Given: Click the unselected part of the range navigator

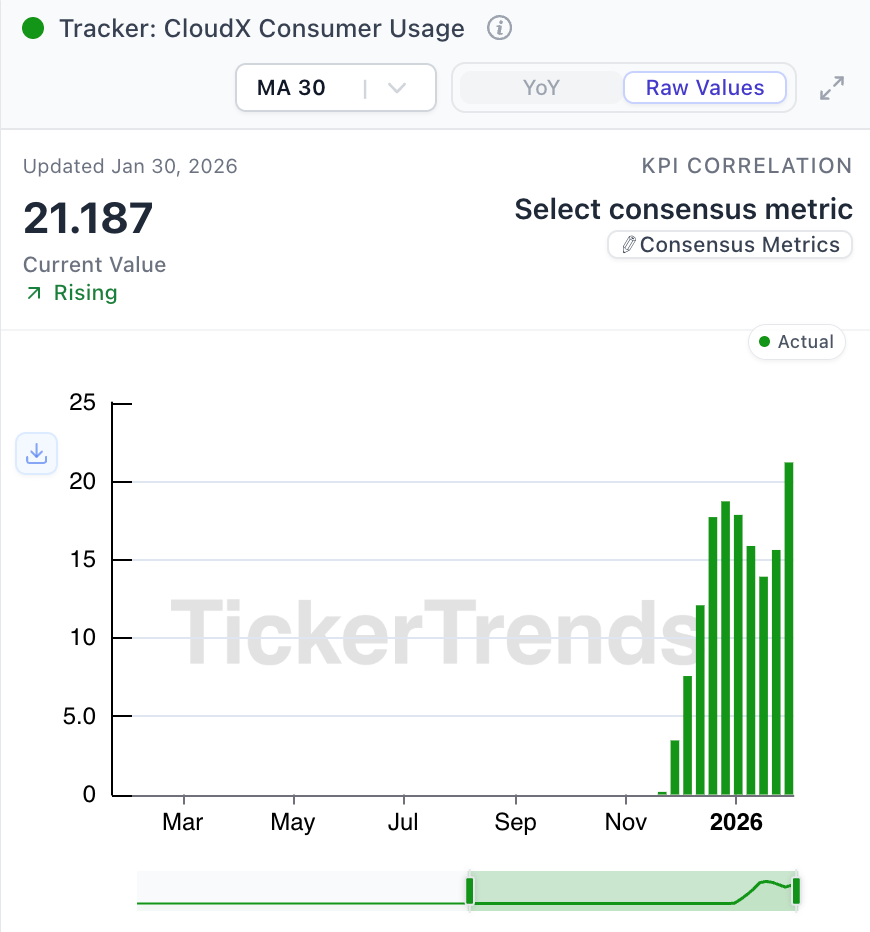Looking at the screenshot, I should (301, 890).
